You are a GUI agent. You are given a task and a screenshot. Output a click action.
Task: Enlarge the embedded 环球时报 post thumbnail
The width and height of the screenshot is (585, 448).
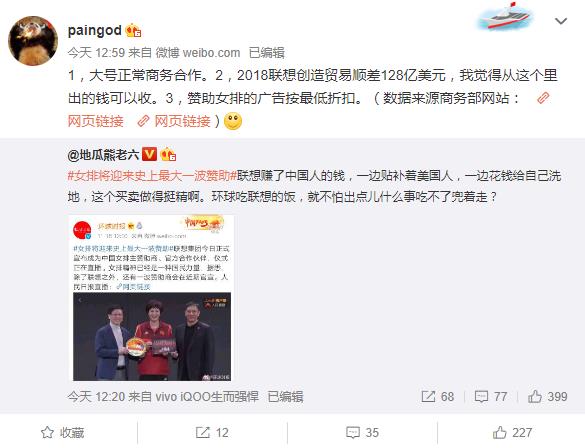[x=152, y=298]
